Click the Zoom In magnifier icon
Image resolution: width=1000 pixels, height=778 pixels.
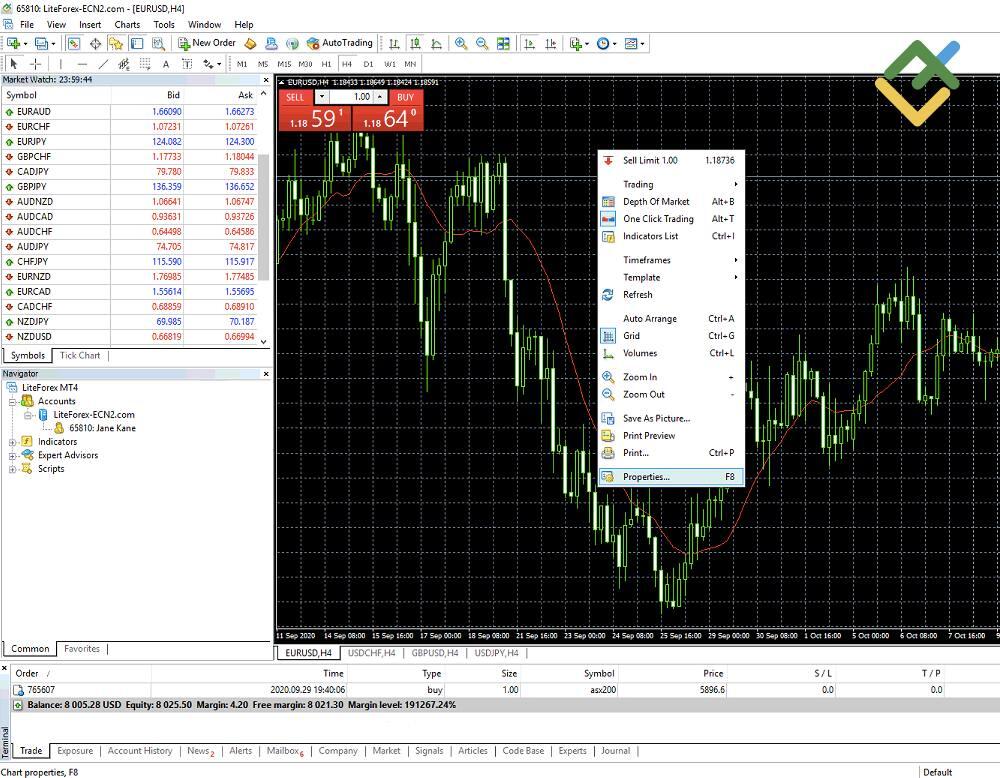pyautogui.click(x=459, y=43)
